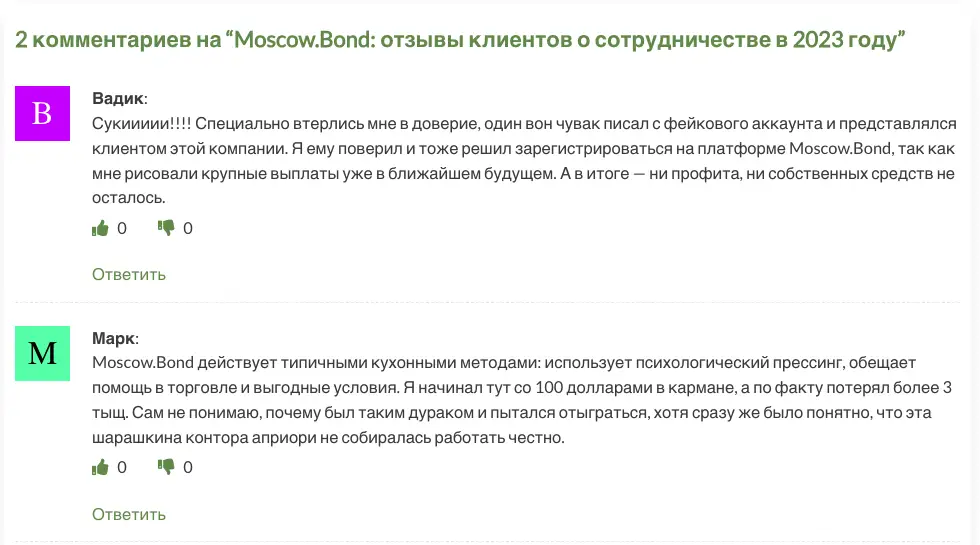This screenshot has width=980, height=545.
Task: Like Вадик's comment with thumbs up
Action: (x=100, y=228)
